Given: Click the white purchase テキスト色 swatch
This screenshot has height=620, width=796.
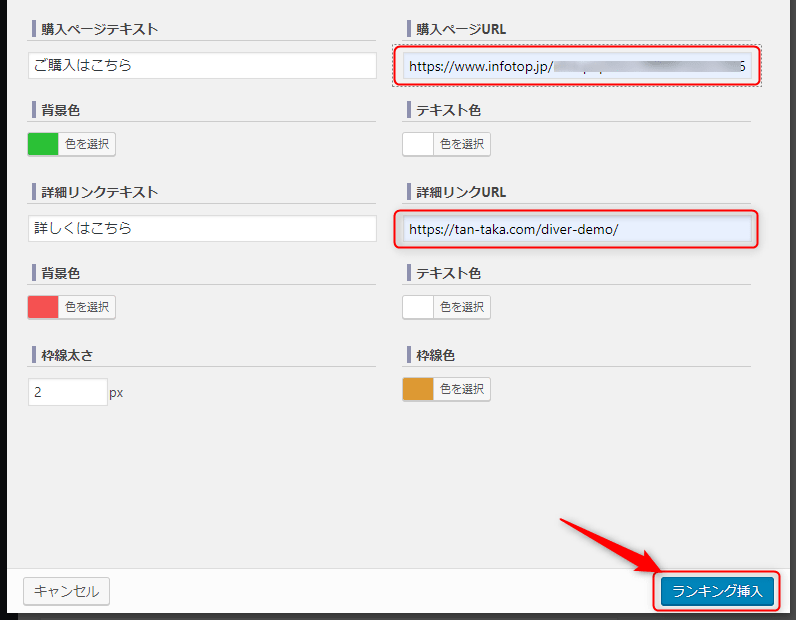Looking at the screenshot, I should coord(418,144).
